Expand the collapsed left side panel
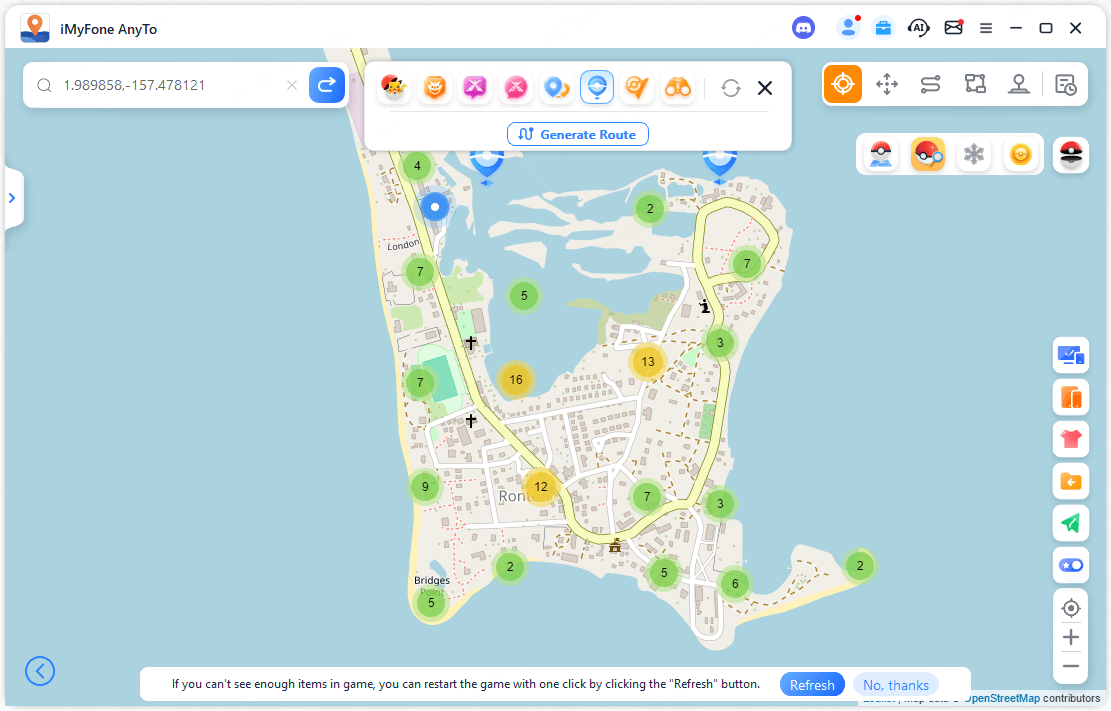1111x711 pixels. [12, 198]
